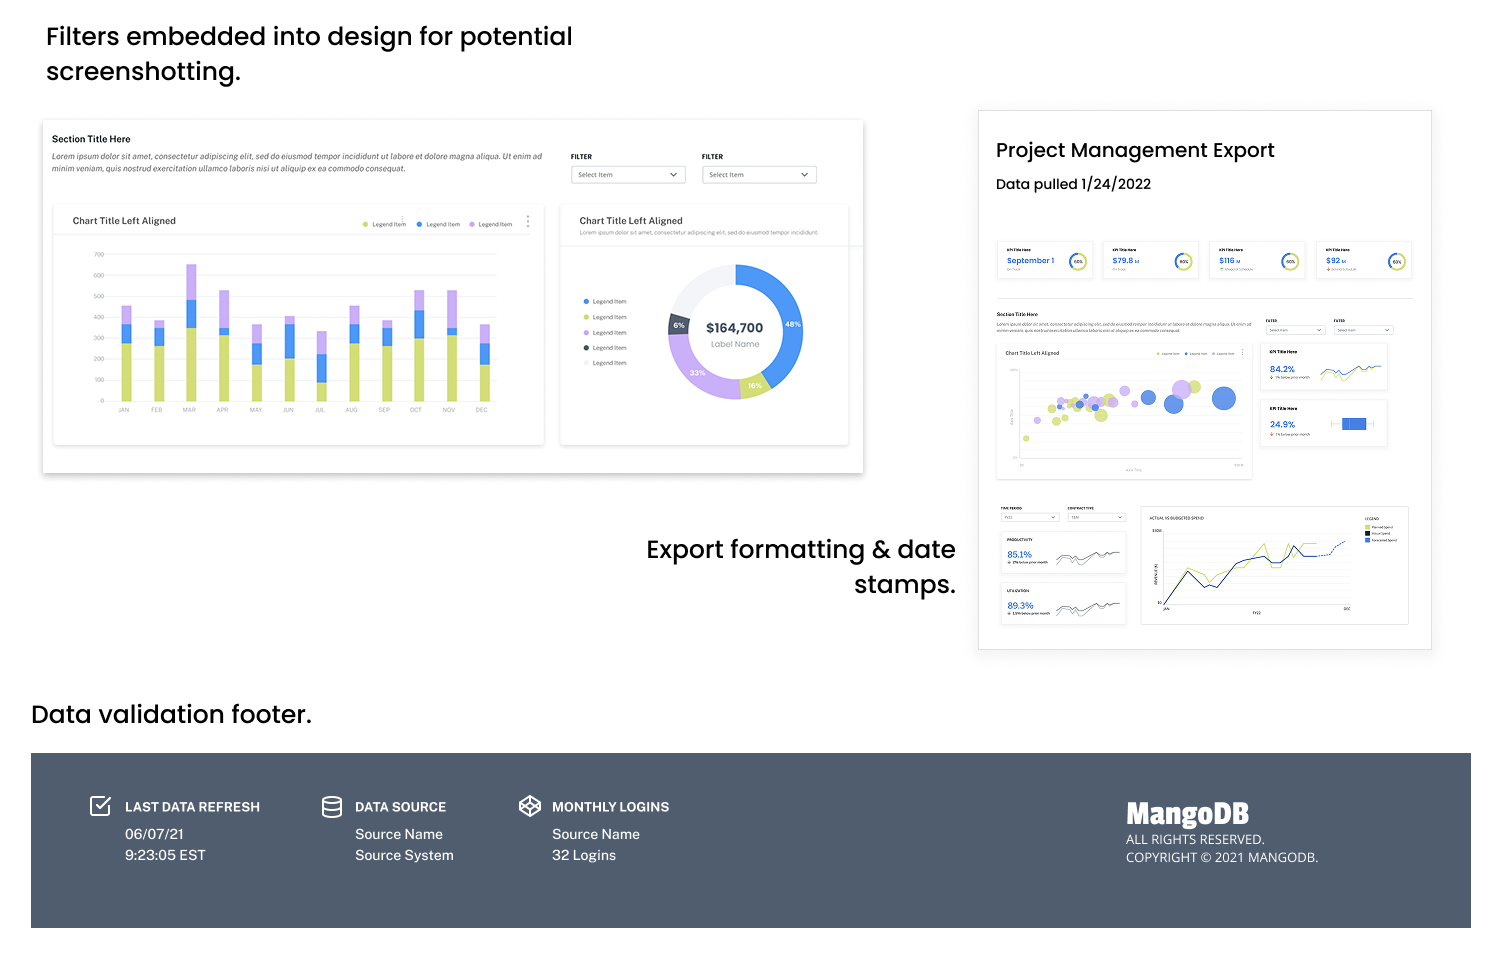Click the Data pulled 1/24/2022 stamp
The height and width of the screenshot is (959, 1502).
pyautogui.click(x=1073, y=184)
